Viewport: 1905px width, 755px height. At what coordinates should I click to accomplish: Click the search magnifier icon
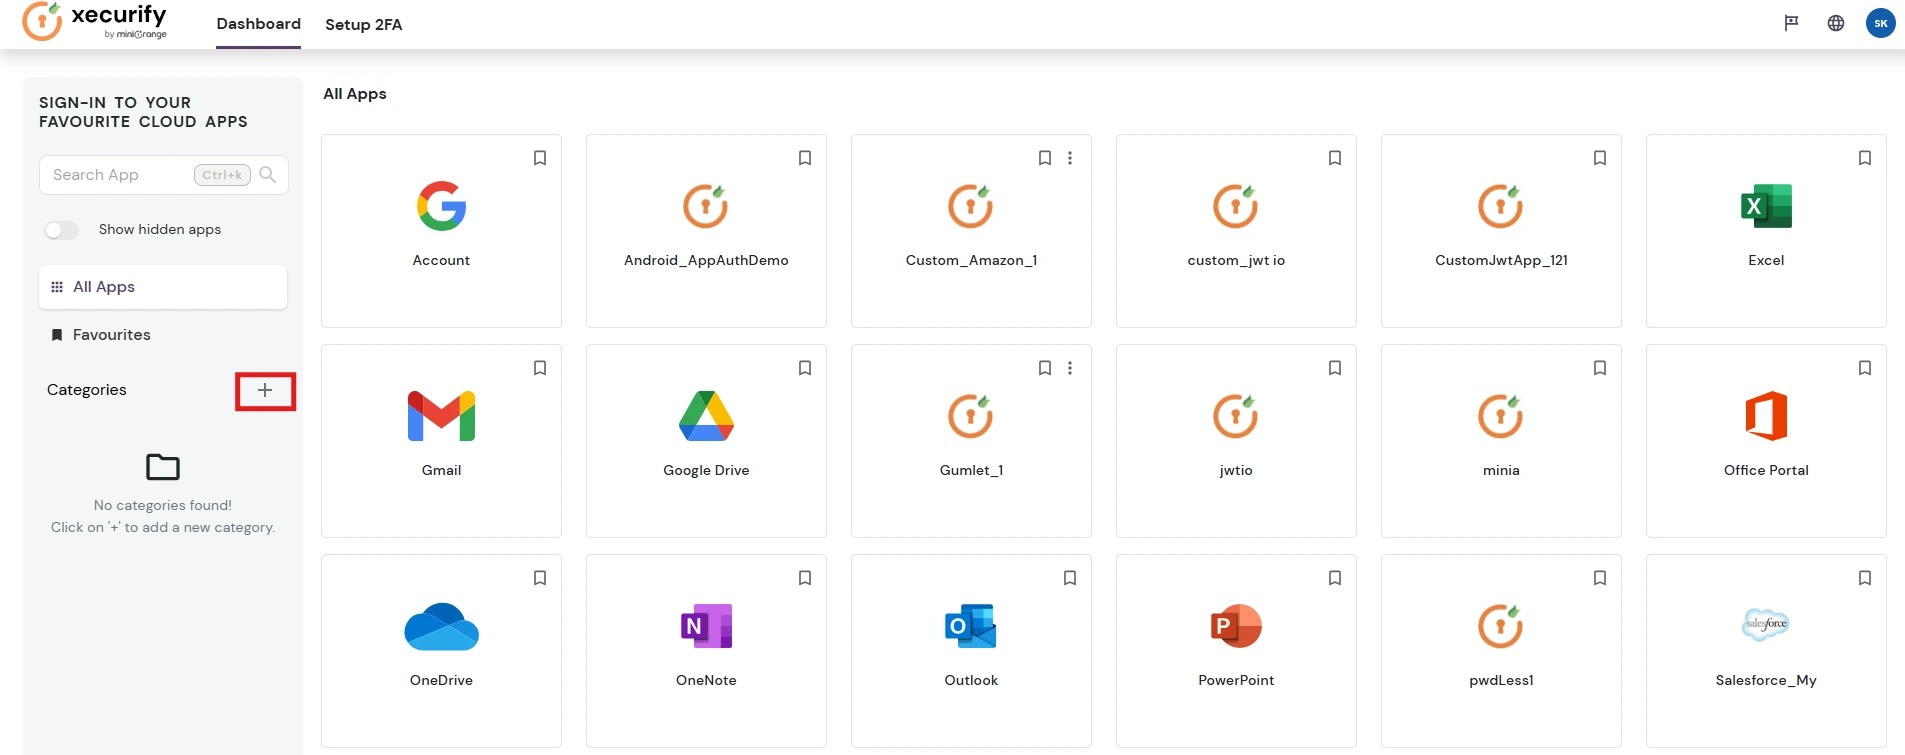(x=267, y=175)
